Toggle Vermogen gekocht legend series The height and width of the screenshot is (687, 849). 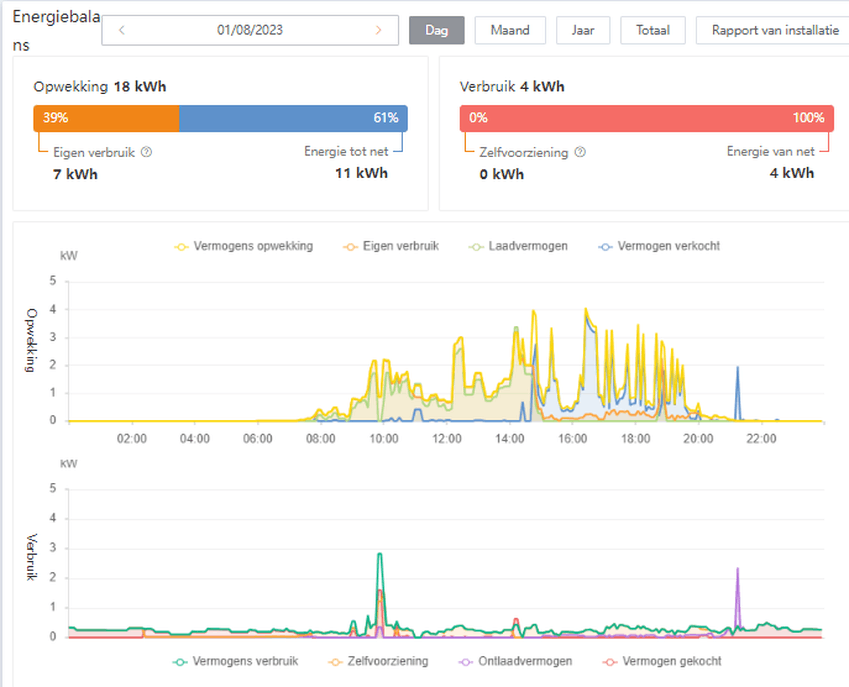click(x=662, y=662)
